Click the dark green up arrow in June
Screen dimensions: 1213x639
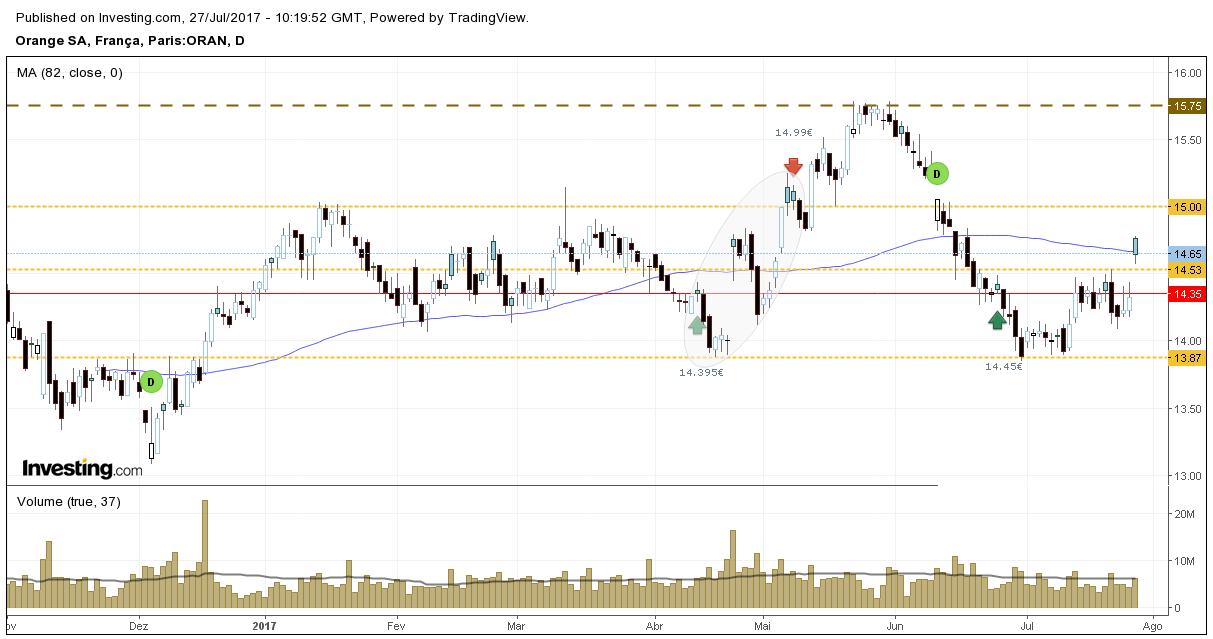point(997,319)
